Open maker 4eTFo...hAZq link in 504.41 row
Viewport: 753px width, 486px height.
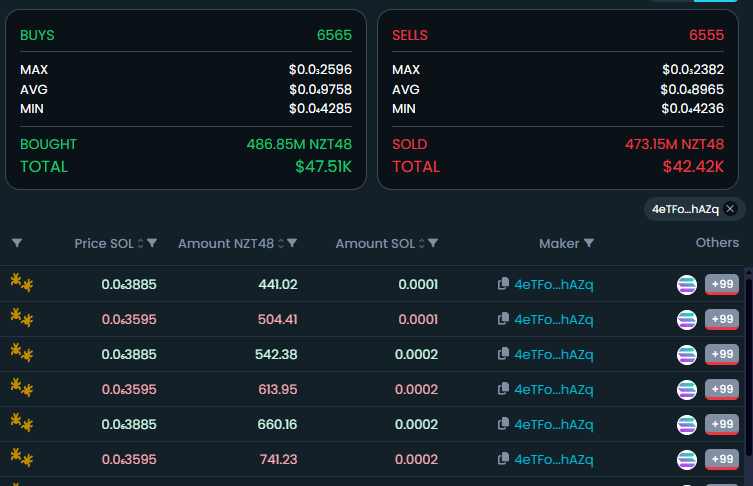(554, 319)
